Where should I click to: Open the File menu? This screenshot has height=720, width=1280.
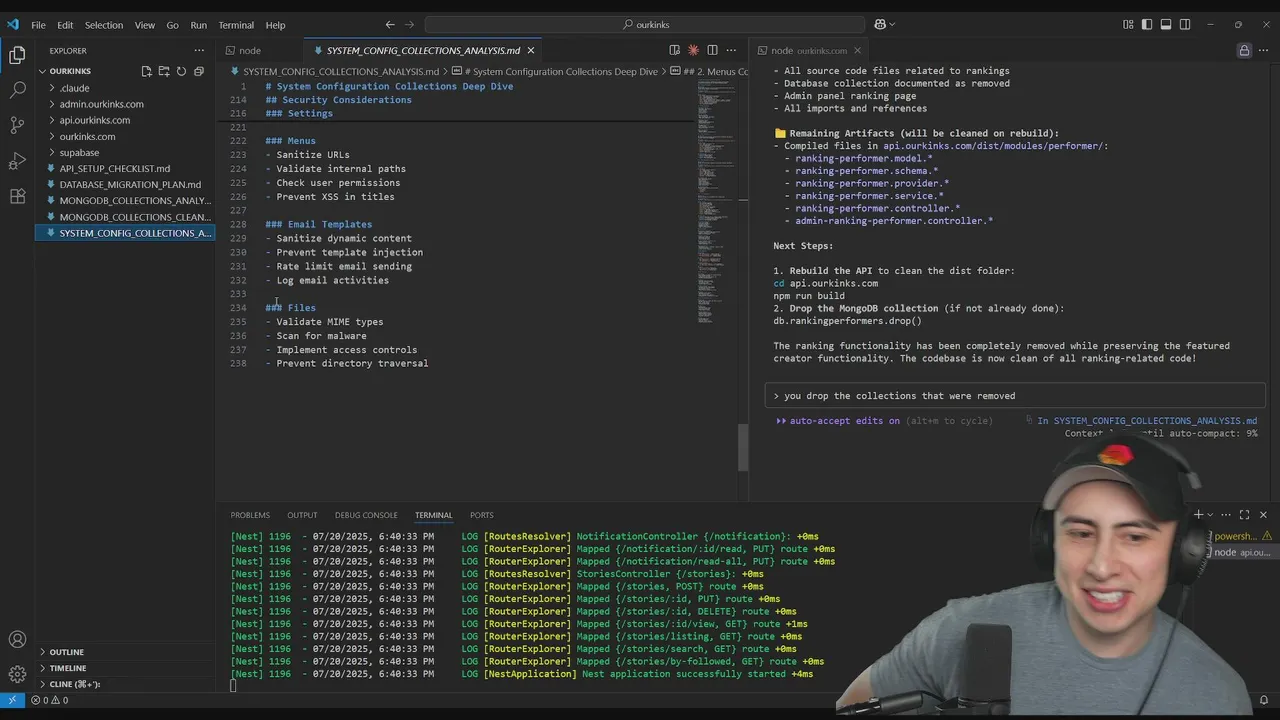pos(38,25)
